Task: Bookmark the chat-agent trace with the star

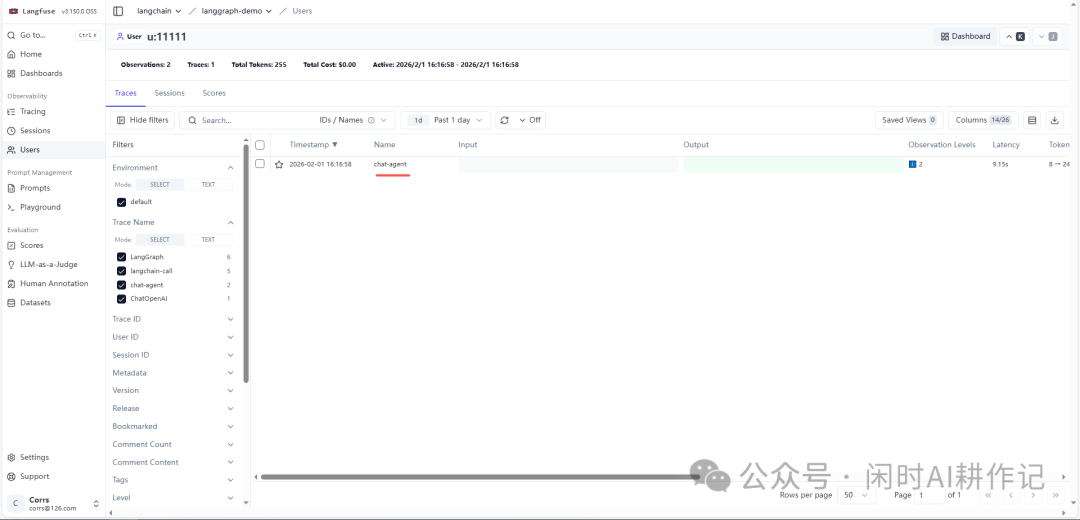Action: coord(279,165)
